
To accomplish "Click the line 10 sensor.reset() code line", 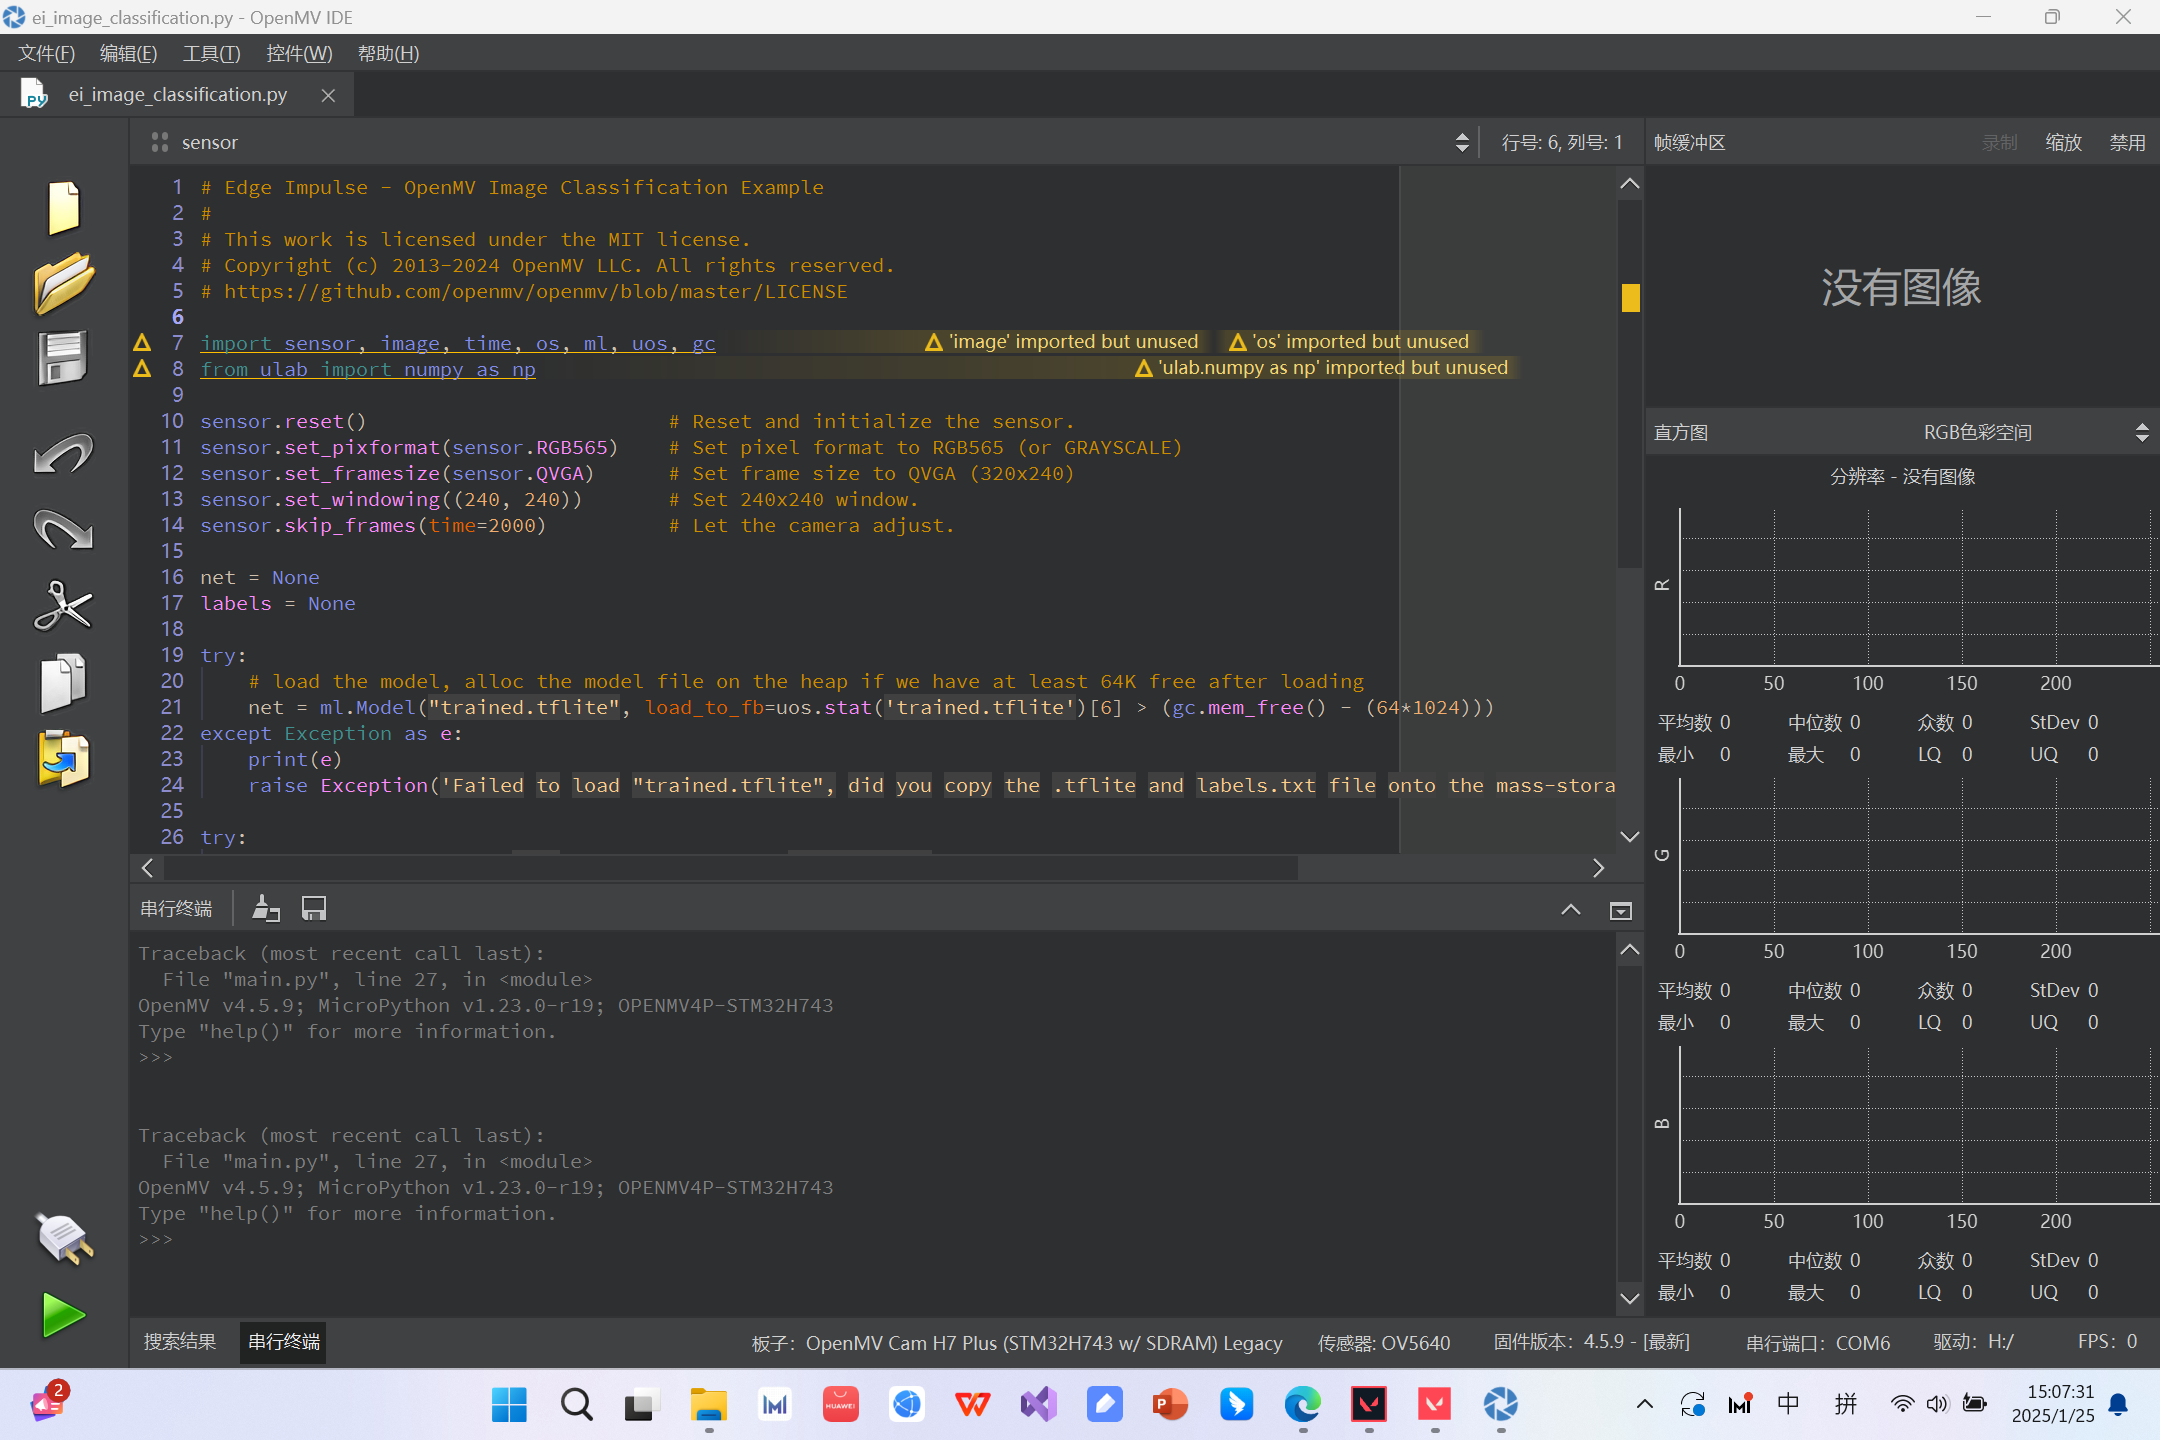I will pos(283,421).
